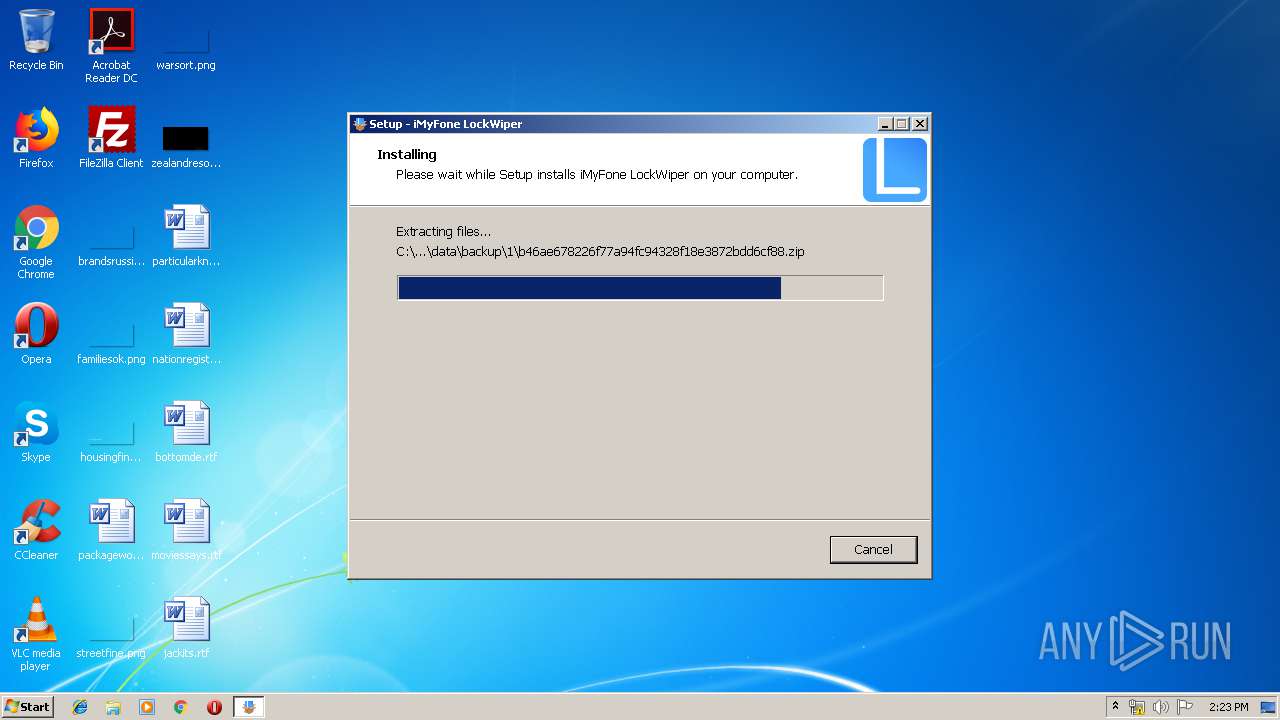Image resolution: width=1280 pixels, height=720 pixels.
Task: Open the volume tray icon
Action: (x=1161, y=707)
